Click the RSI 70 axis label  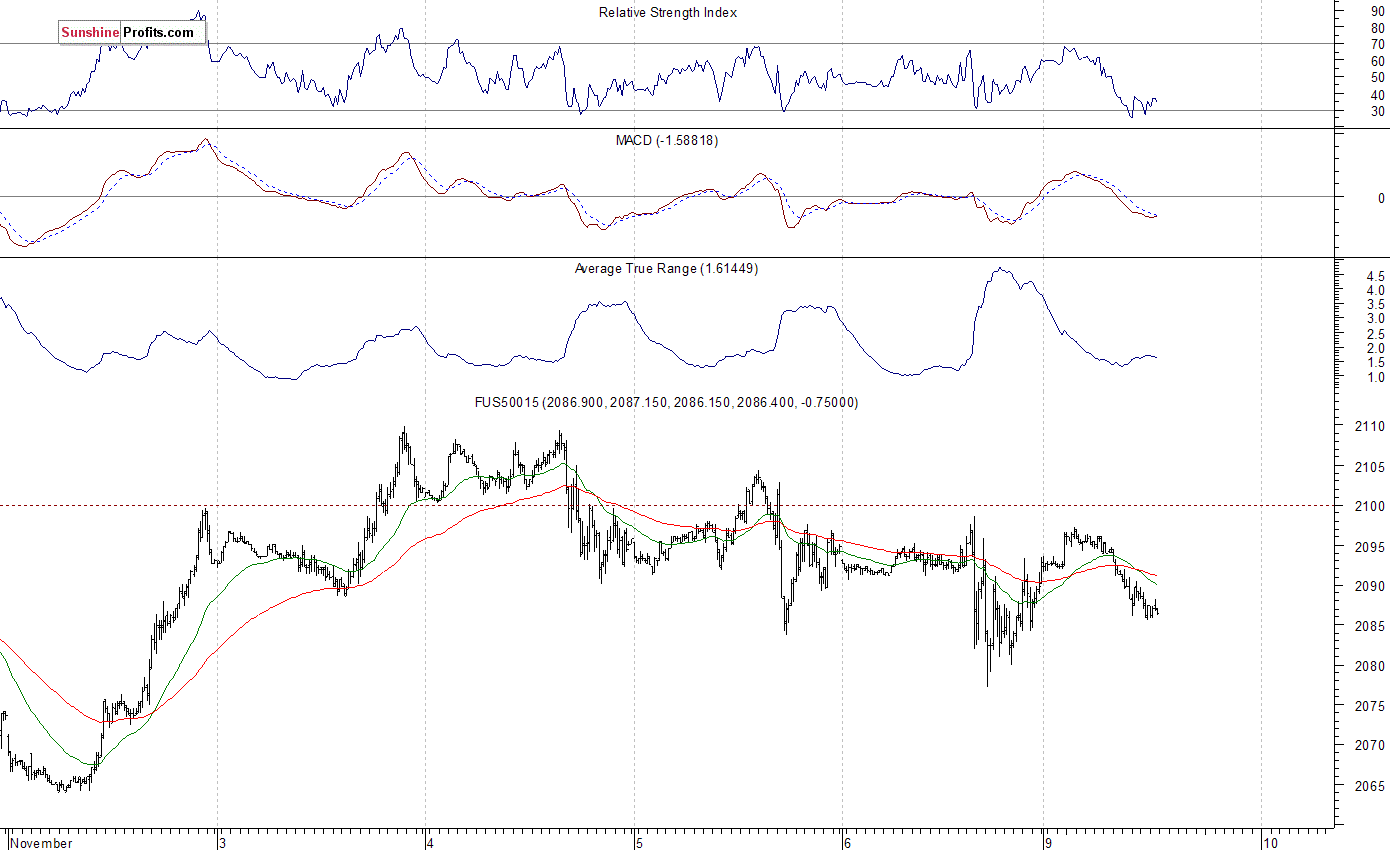(x=1377, y=45)
